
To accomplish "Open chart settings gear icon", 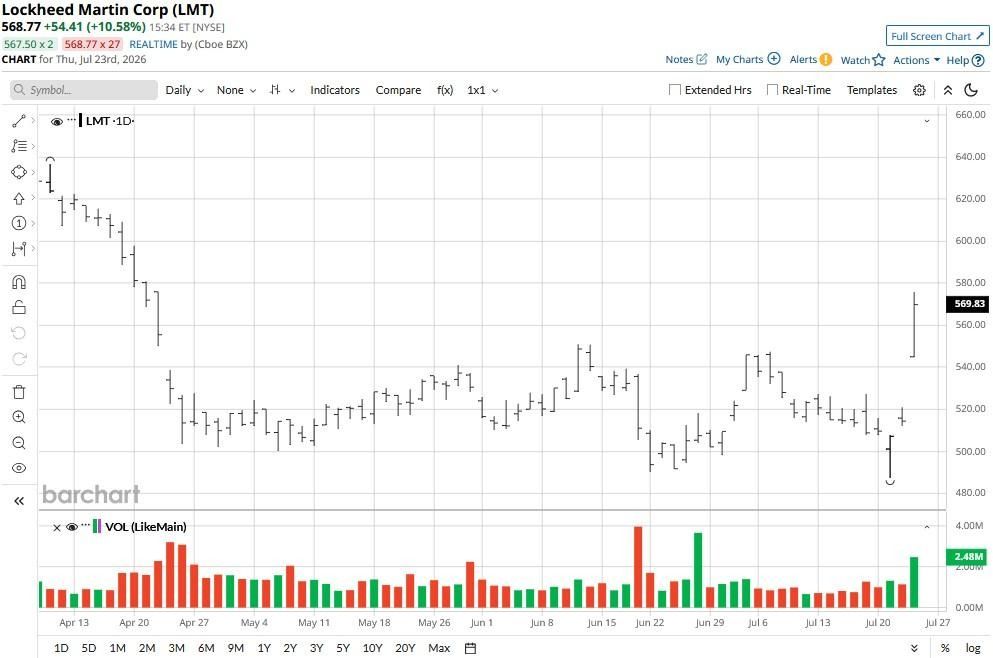I will click(919, 90).
